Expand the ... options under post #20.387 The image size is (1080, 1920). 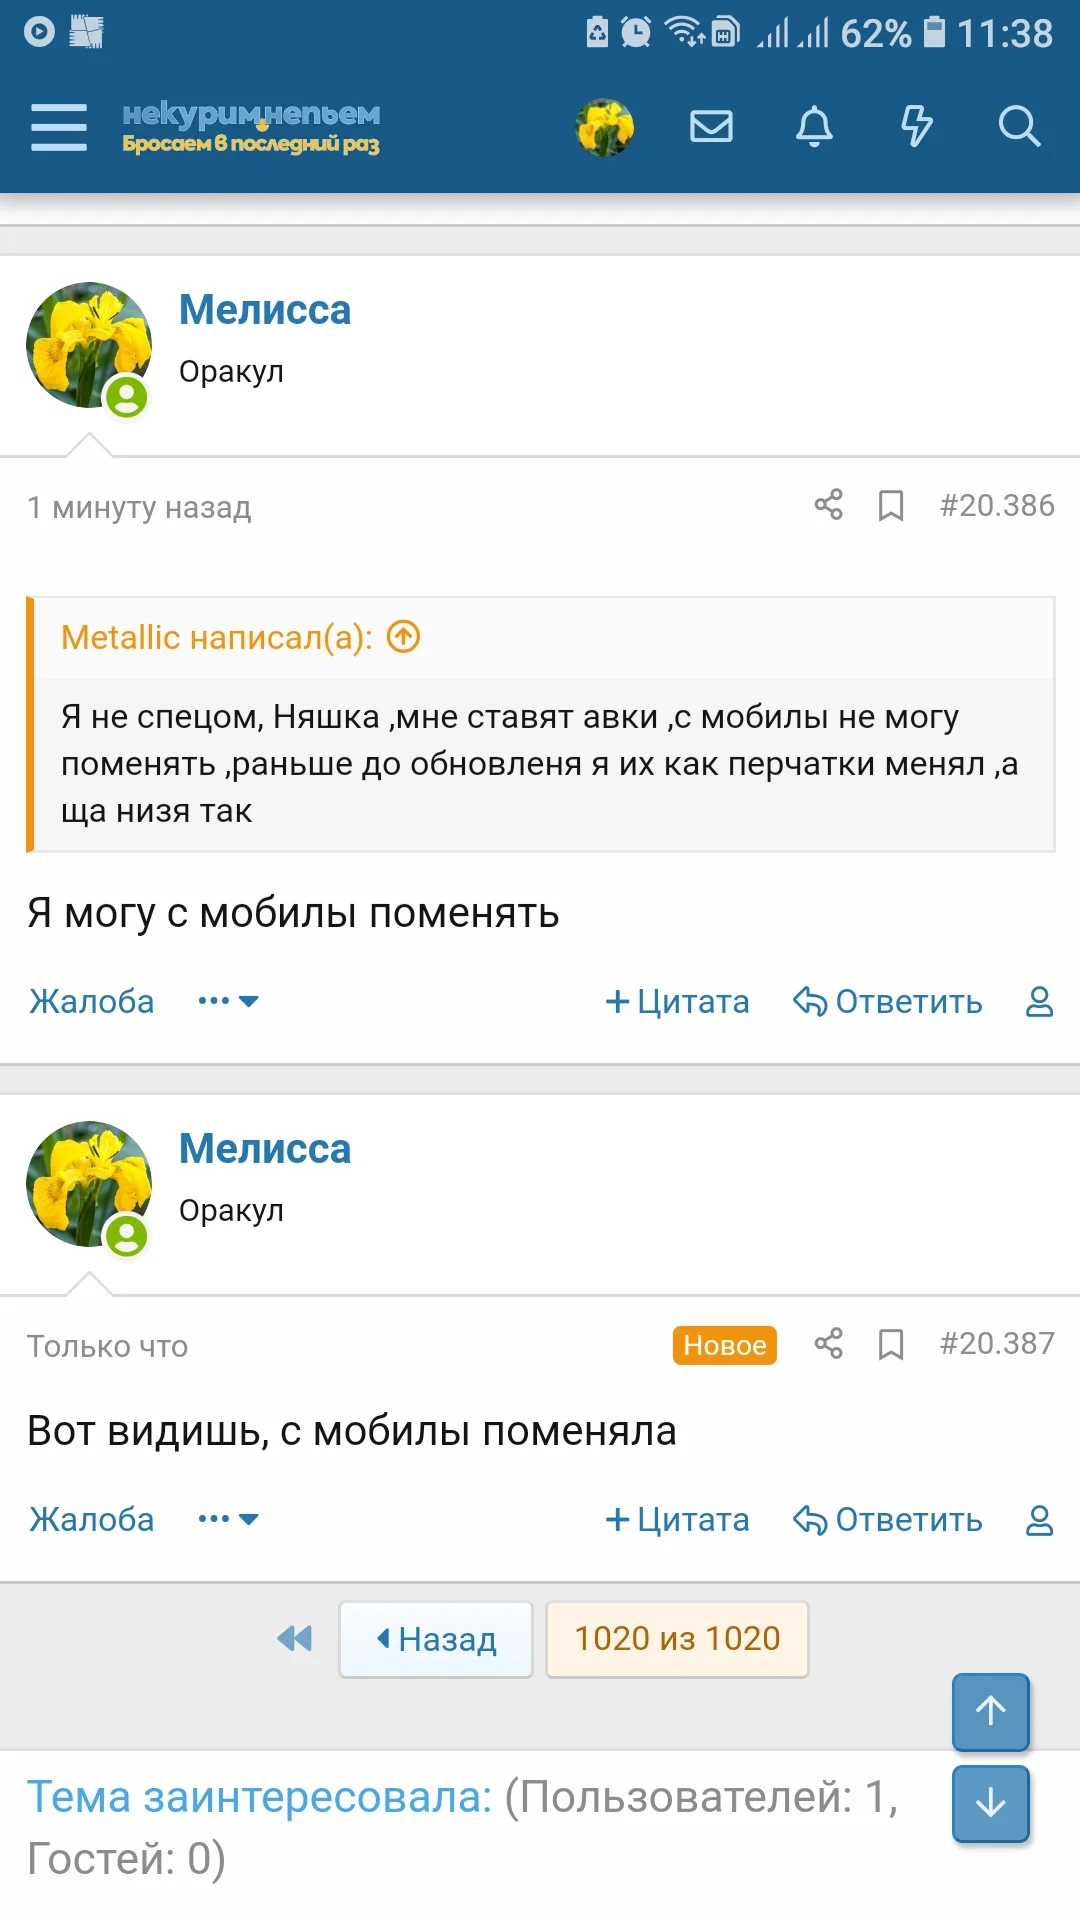(x=228, y=1519)
